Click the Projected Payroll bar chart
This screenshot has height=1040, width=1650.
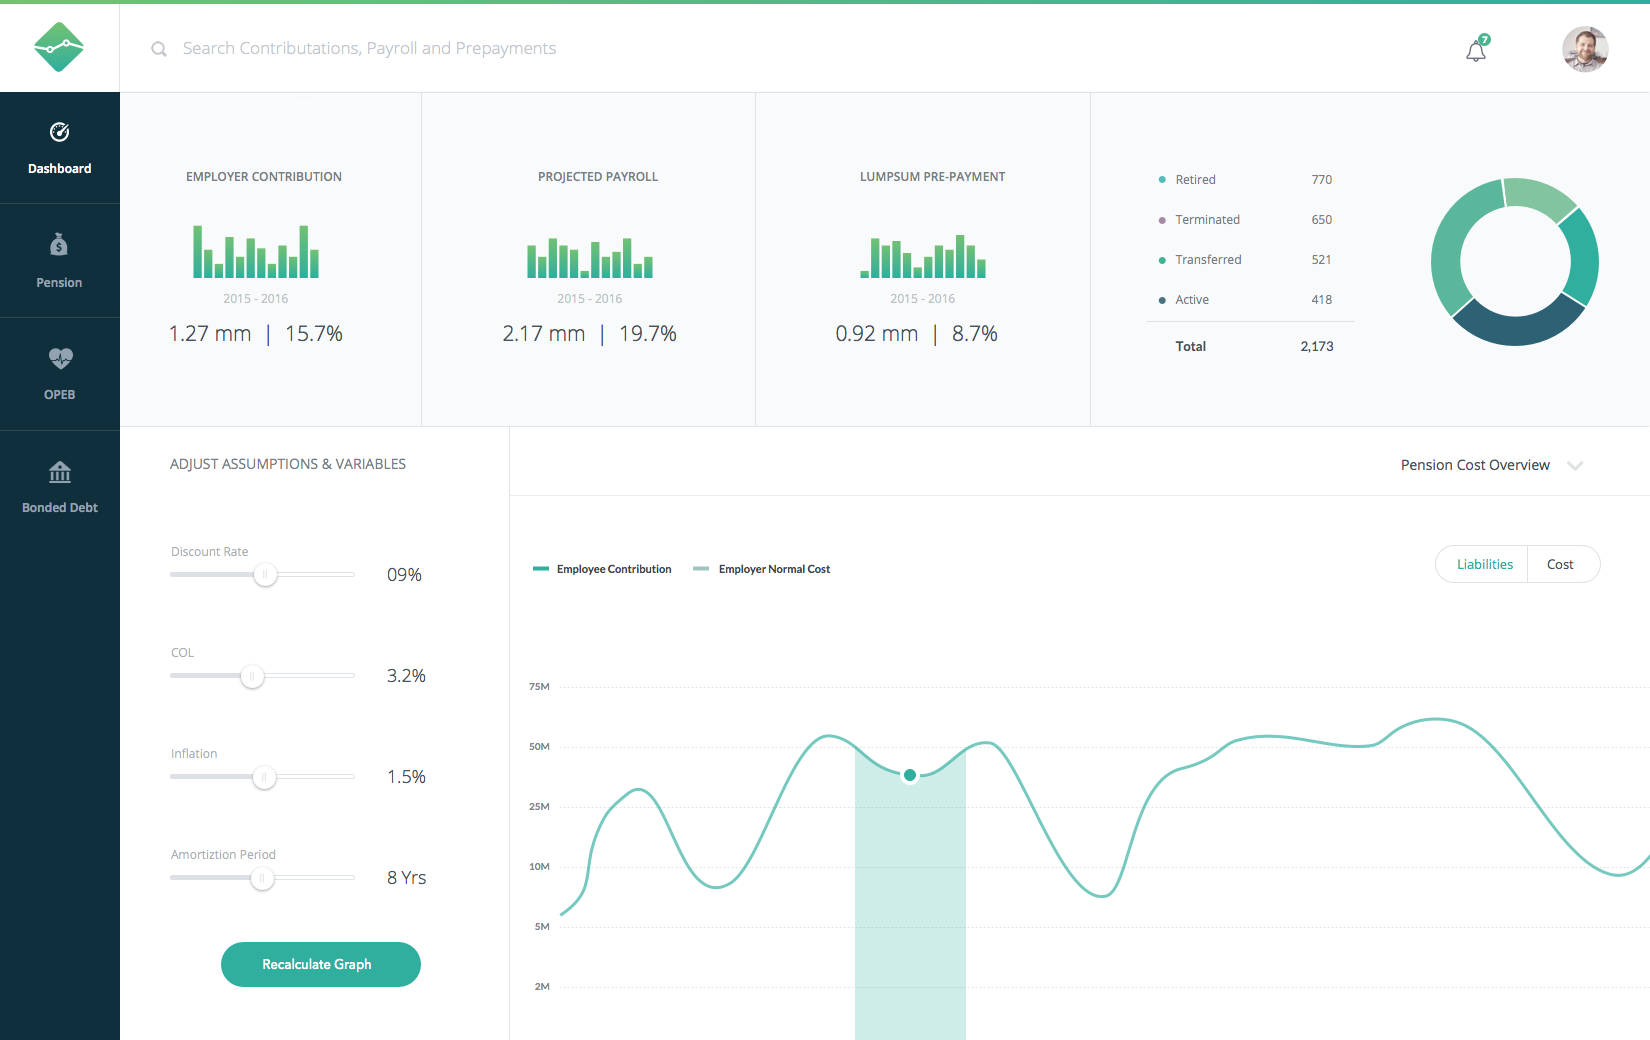[x=590, y=258]
